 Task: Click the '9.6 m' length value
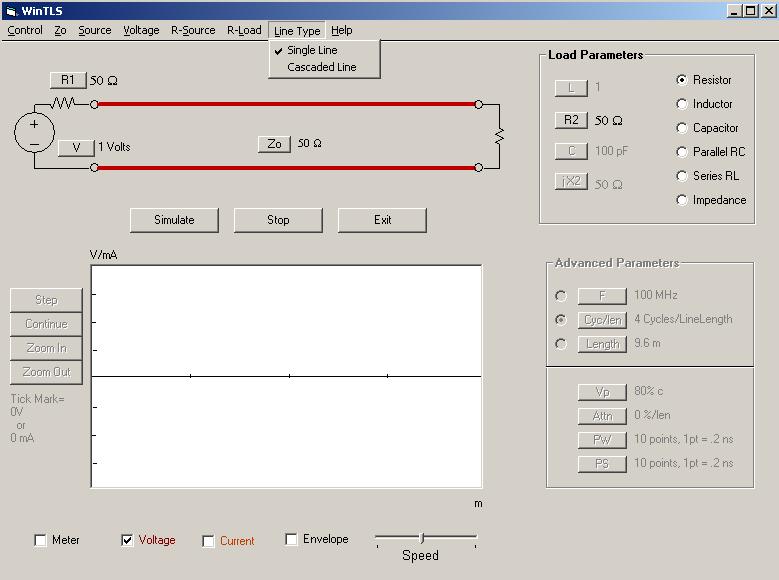tap(647, 343)
